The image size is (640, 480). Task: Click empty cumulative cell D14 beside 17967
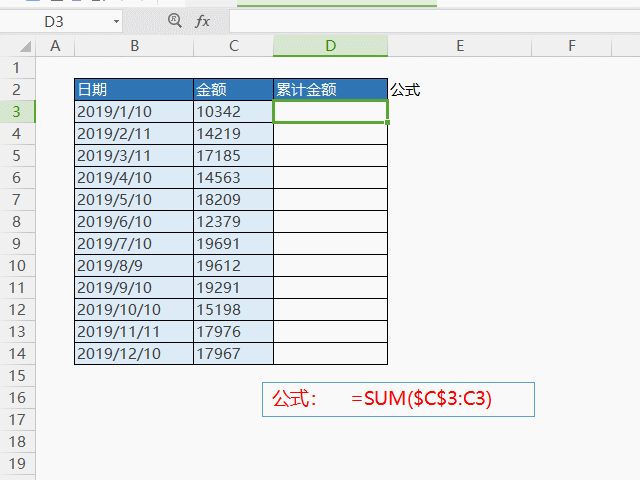click(x=330, y=353)
